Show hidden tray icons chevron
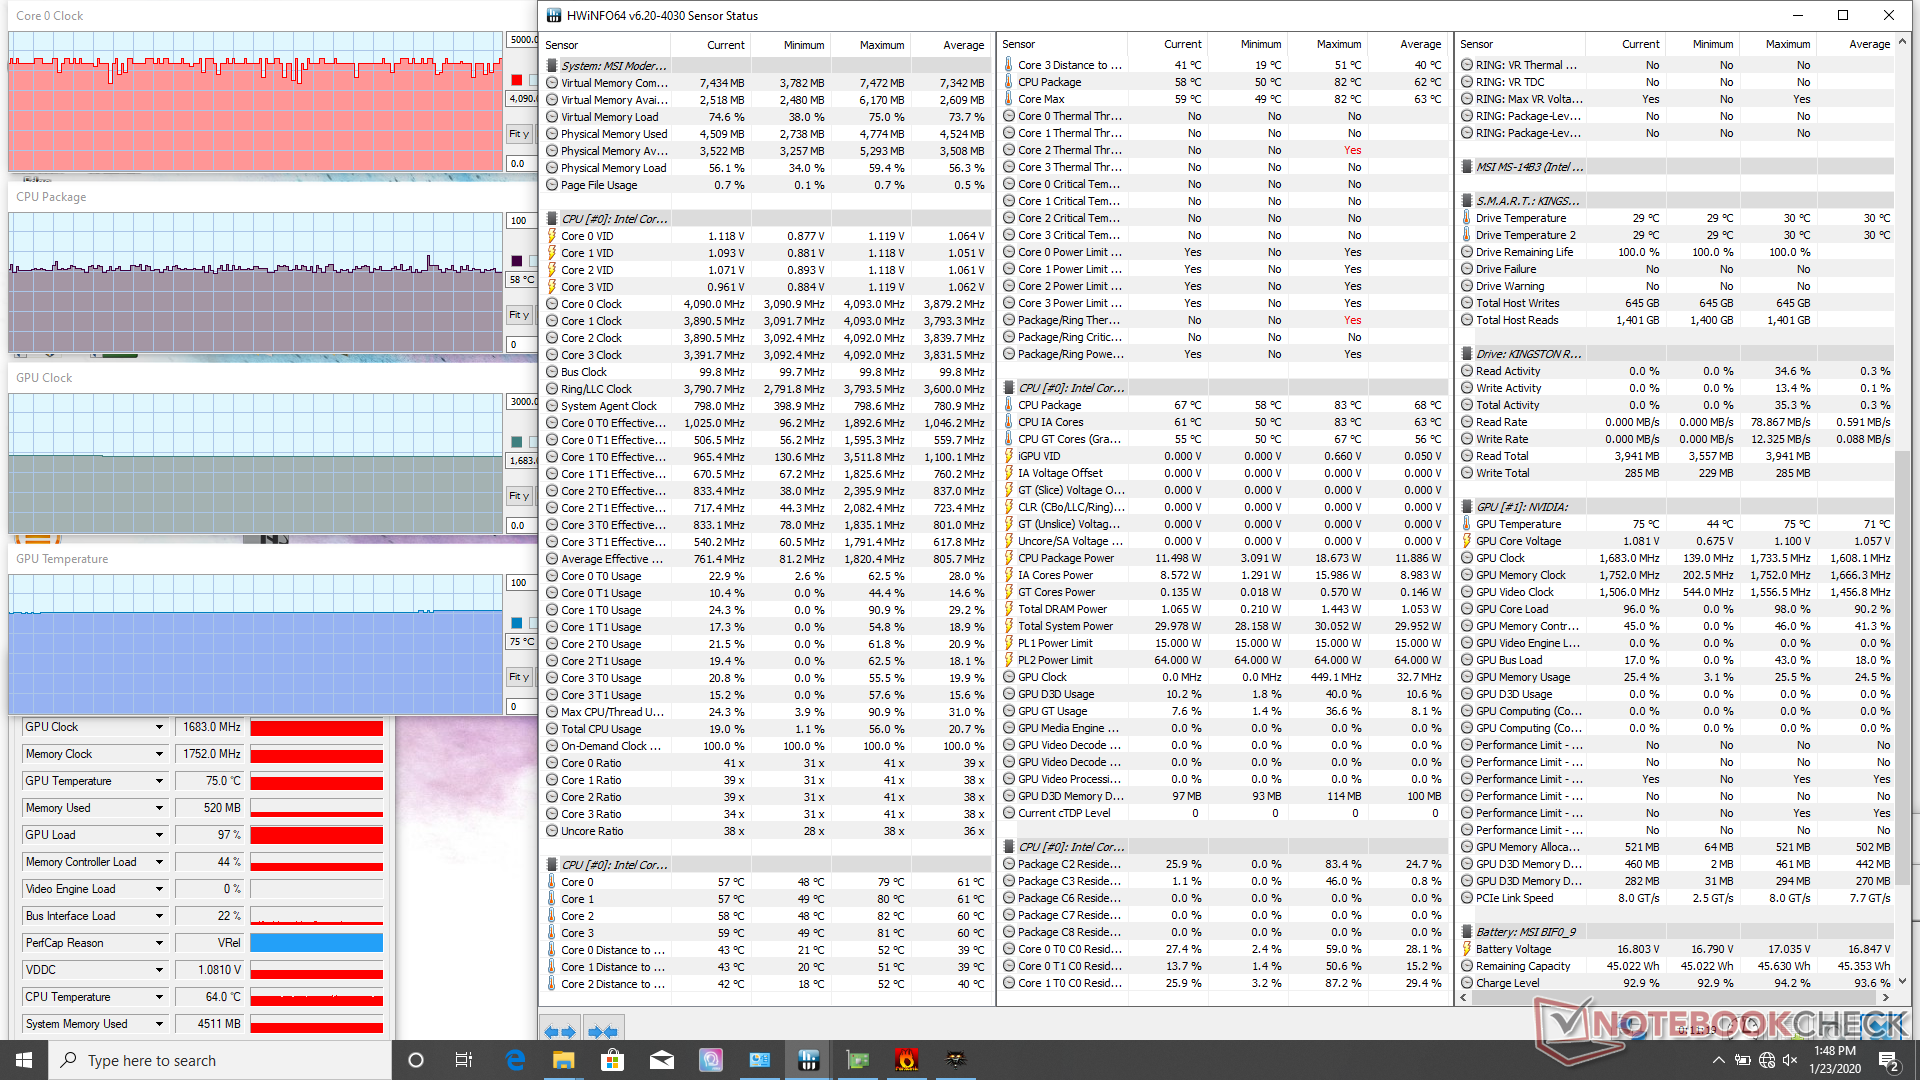 pyautogui.click(x=1718, y=1060)
